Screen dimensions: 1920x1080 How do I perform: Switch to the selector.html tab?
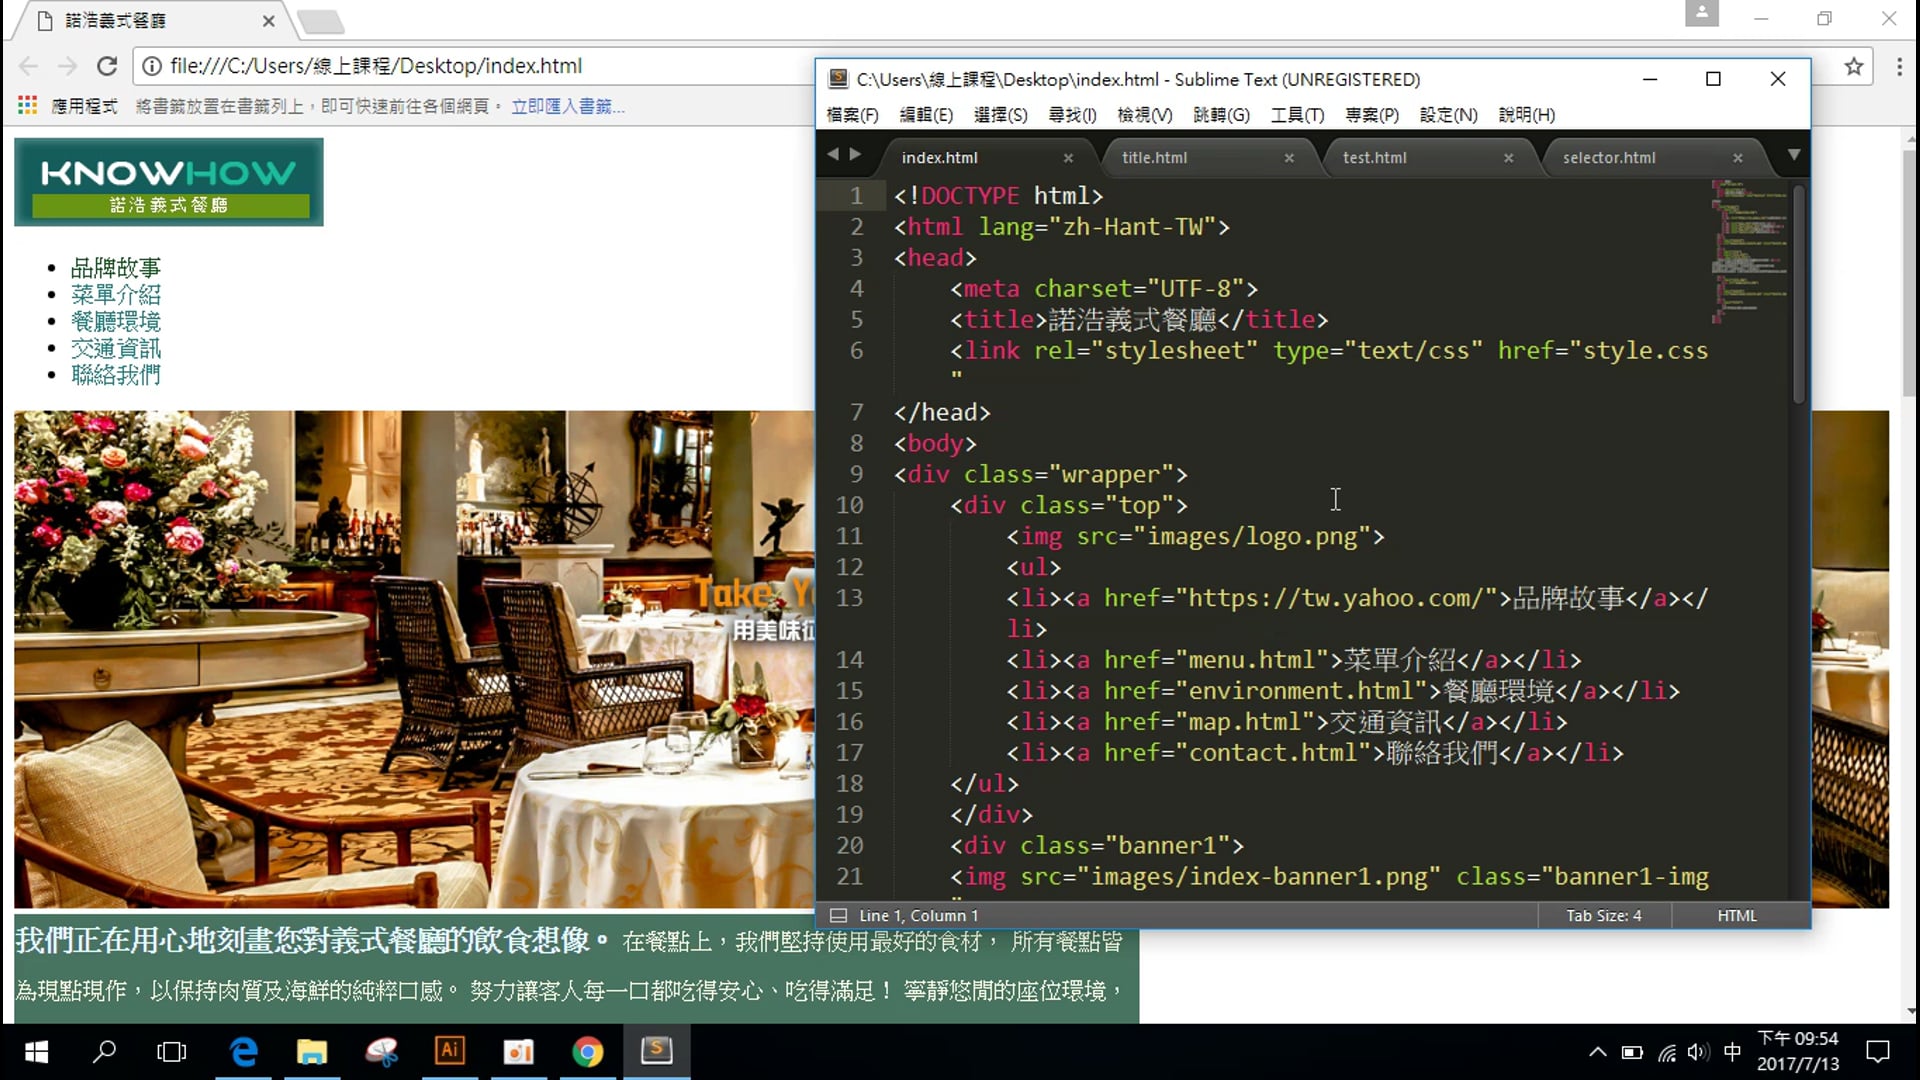coord(1608,158)
